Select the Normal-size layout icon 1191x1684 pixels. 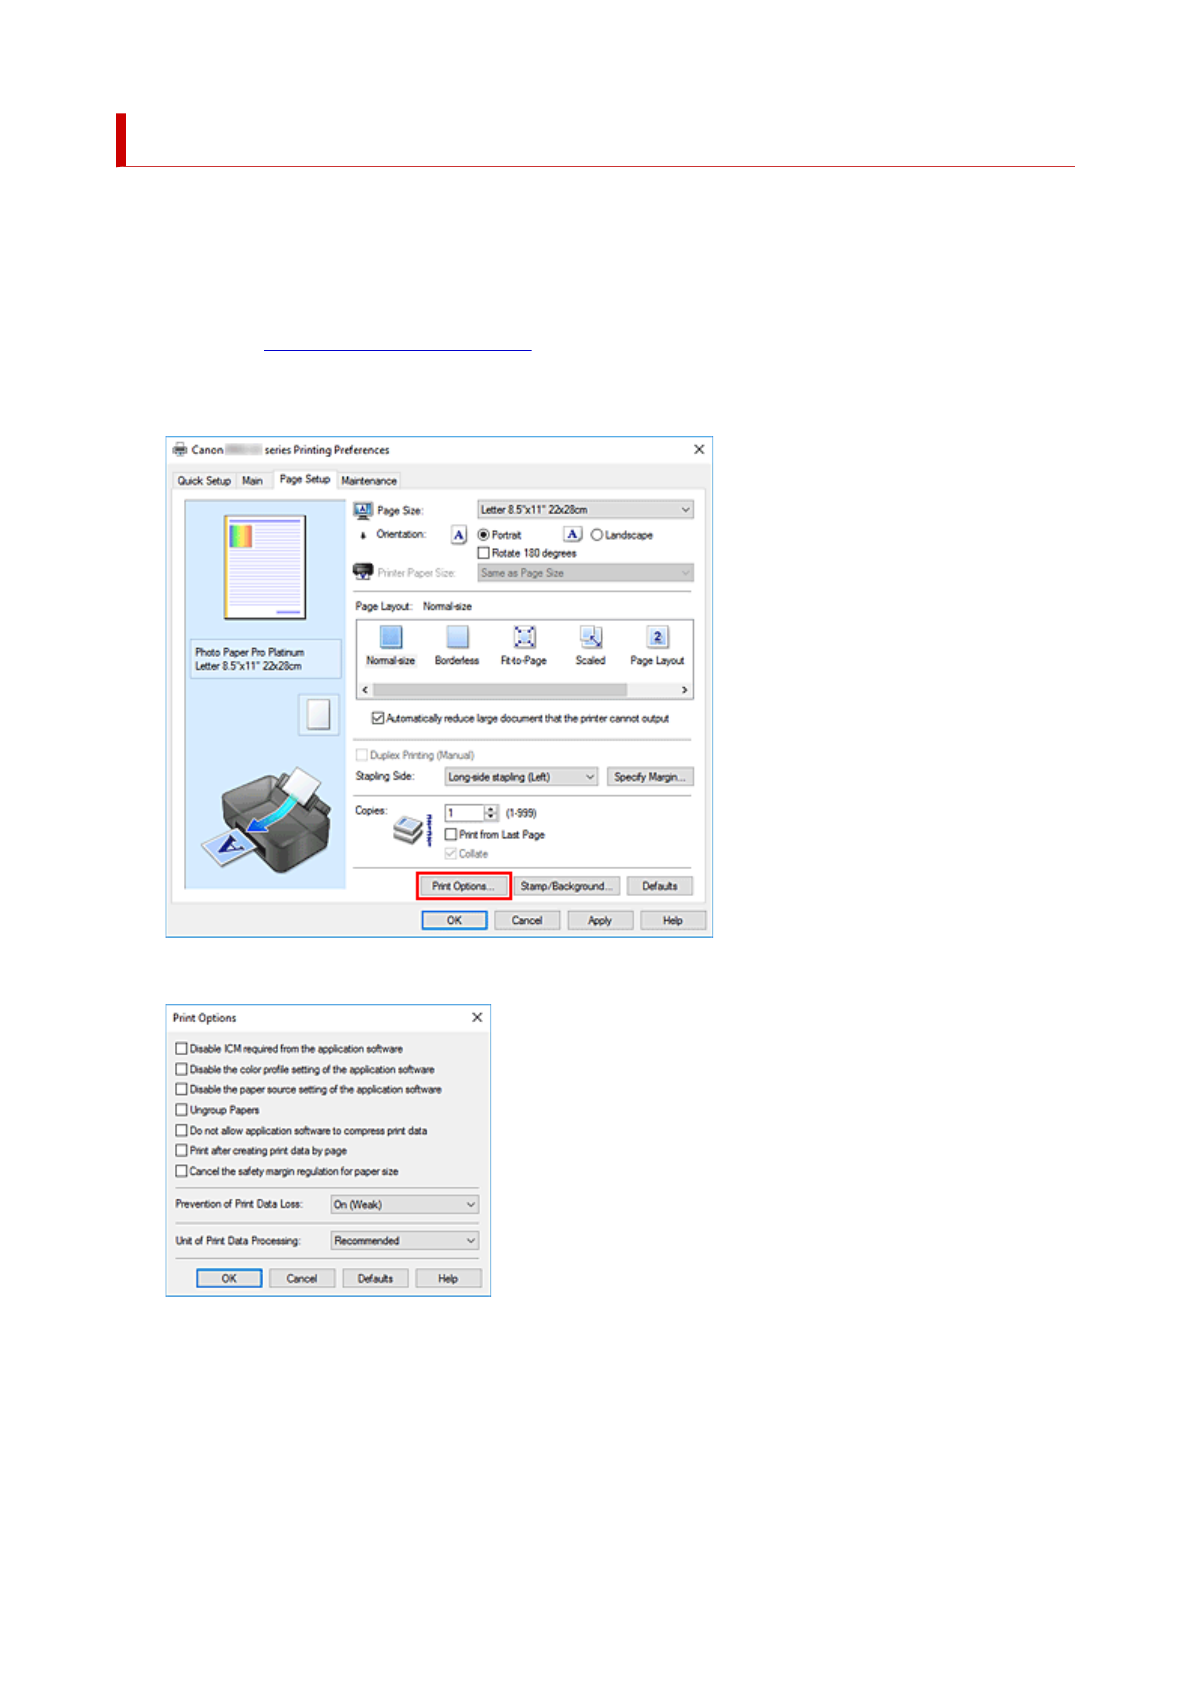391,637
